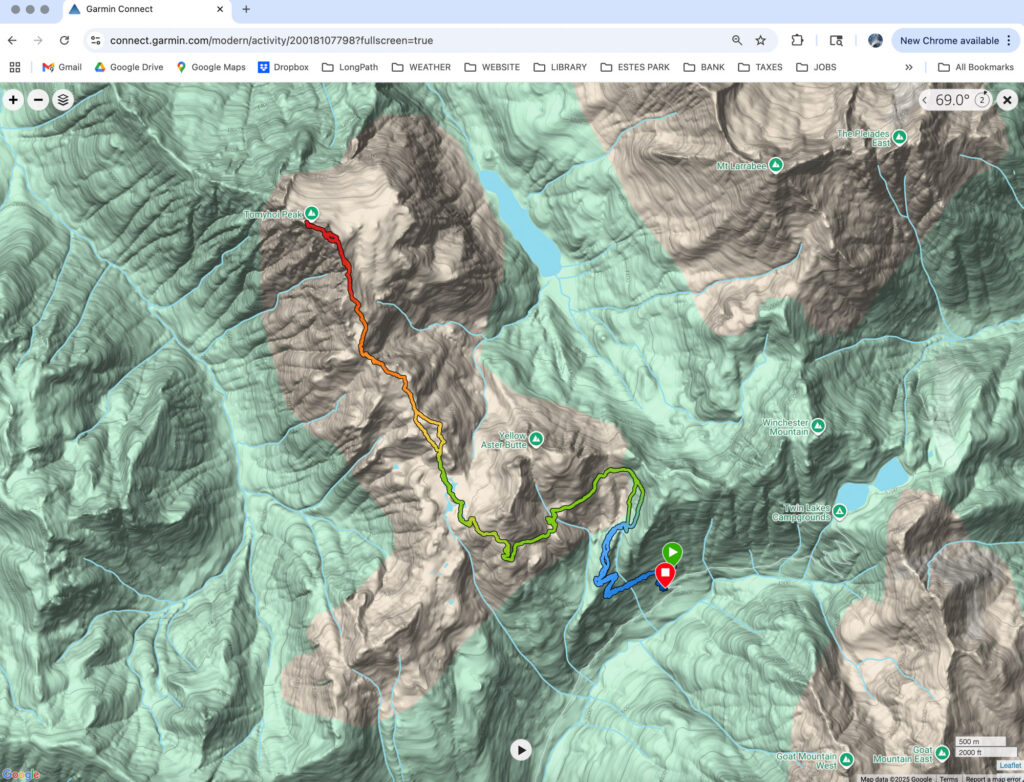The height and width of the screenshot is (782, 1024).
Task: Open a new browser tab
Action: tap(246, 9)
